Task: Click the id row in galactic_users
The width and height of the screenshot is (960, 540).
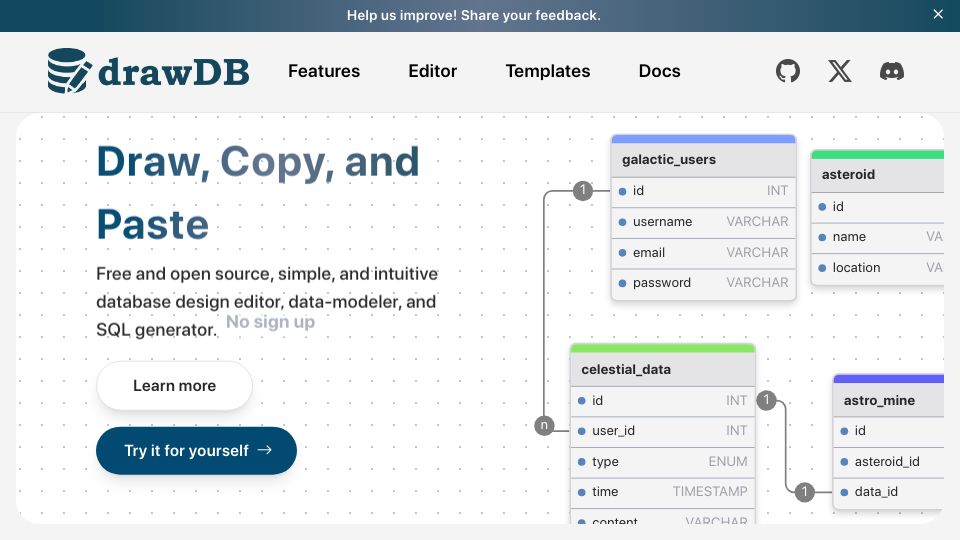Action: [703, 191]
